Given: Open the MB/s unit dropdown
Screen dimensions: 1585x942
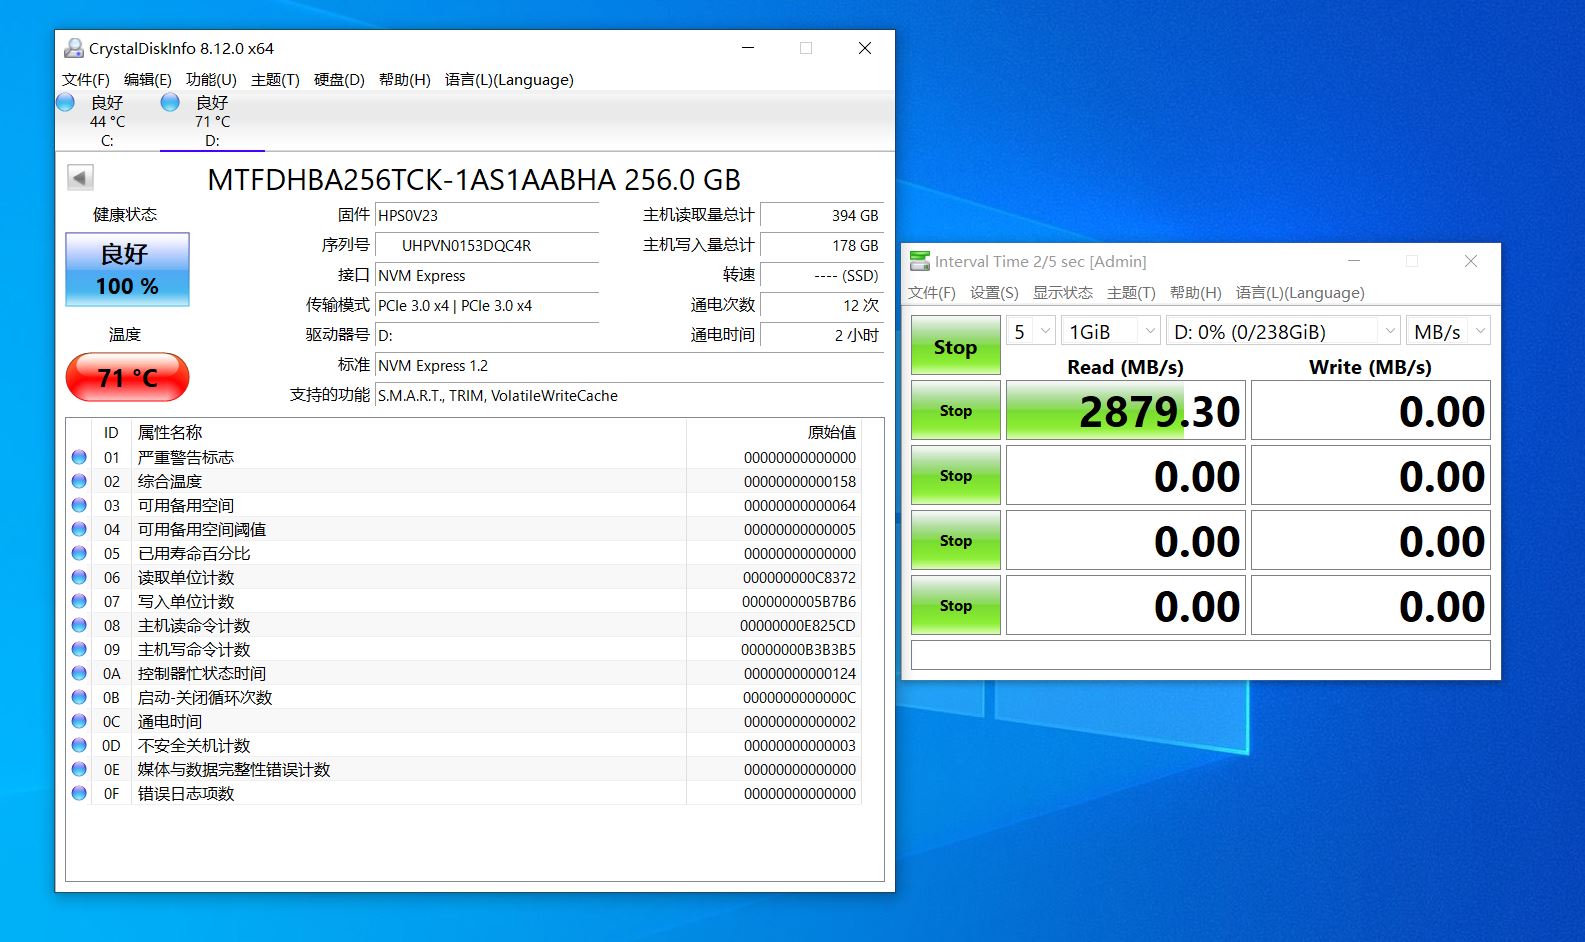Looking at the screenshot, I should 1448,331.
